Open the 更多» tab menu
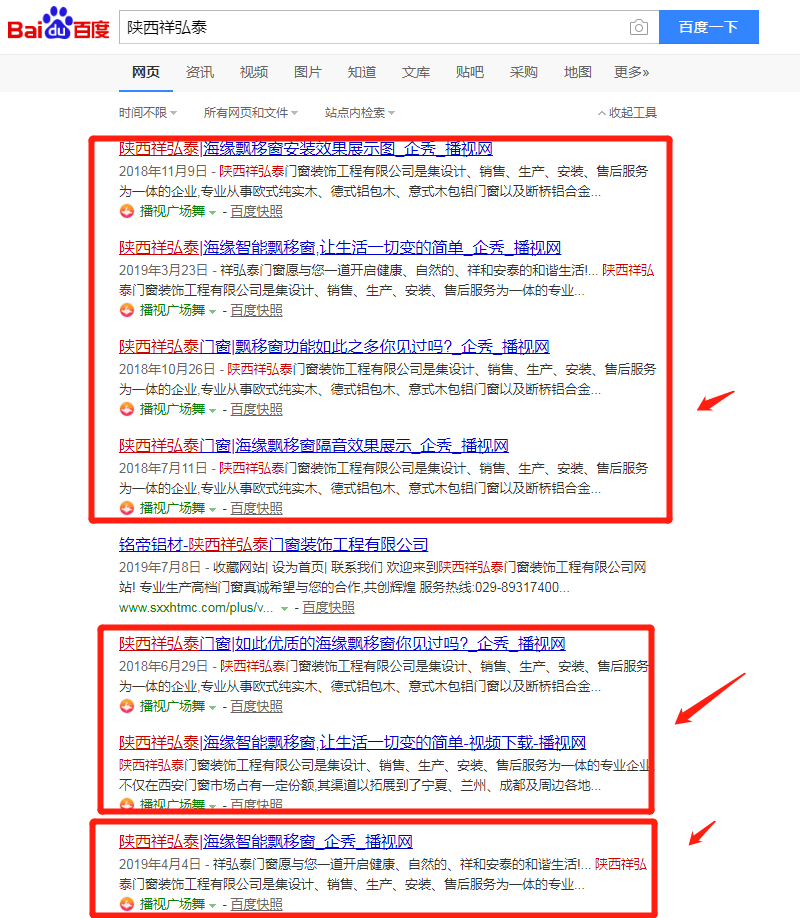The image size is (800, 918). point(631,72)
